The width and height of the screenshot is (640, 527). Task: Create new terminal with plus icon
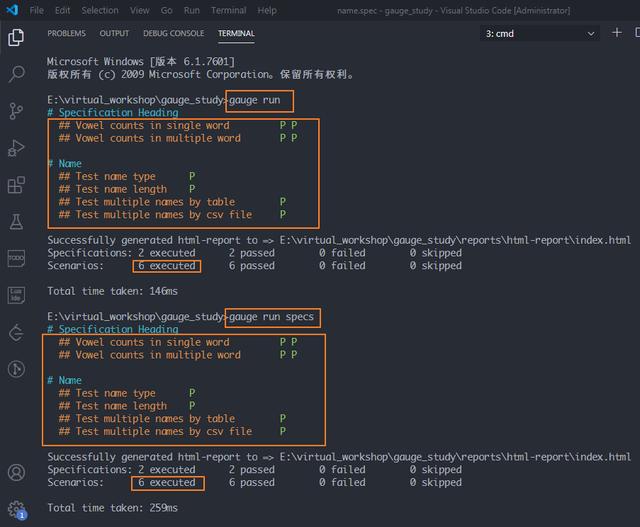[x=617, y=33]
